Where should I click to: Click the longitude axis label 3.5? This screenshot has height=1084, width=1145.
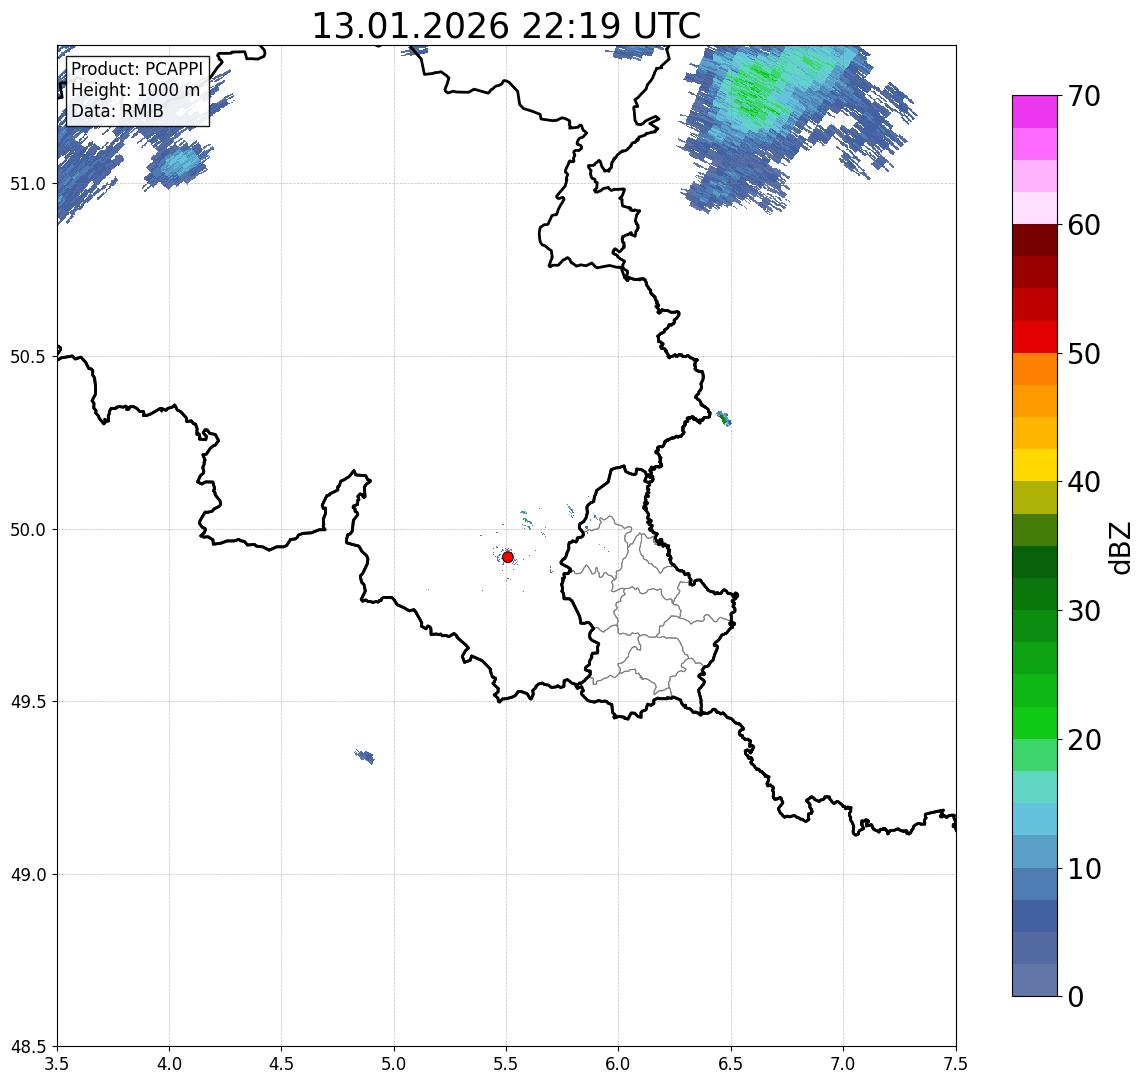coord(57,1064)
